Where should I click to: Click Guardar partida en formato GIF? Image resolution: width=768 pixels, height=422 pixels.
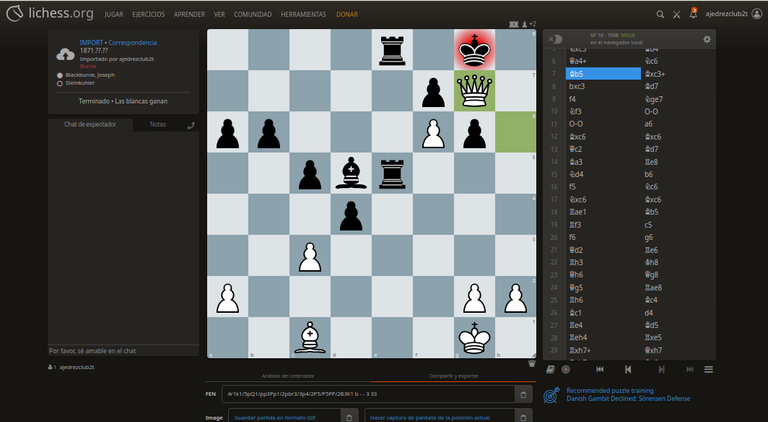[275, 418]
